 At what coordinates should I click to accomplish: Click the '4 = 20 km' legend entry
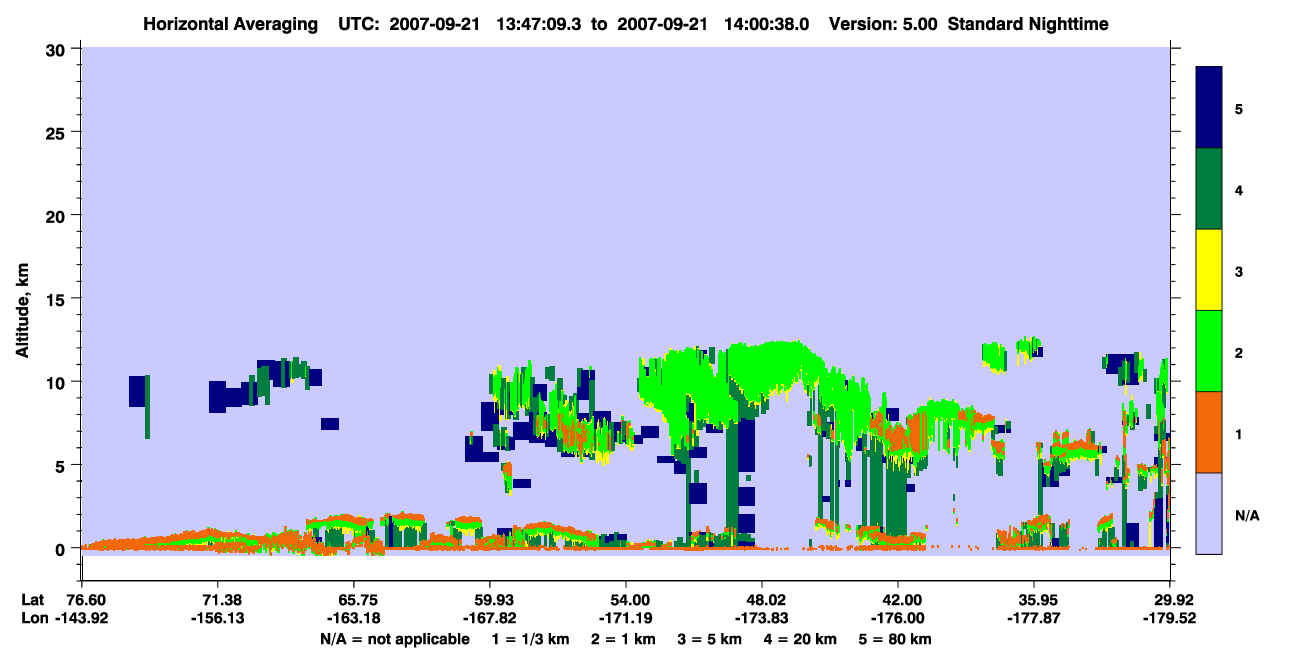(798, 639)
